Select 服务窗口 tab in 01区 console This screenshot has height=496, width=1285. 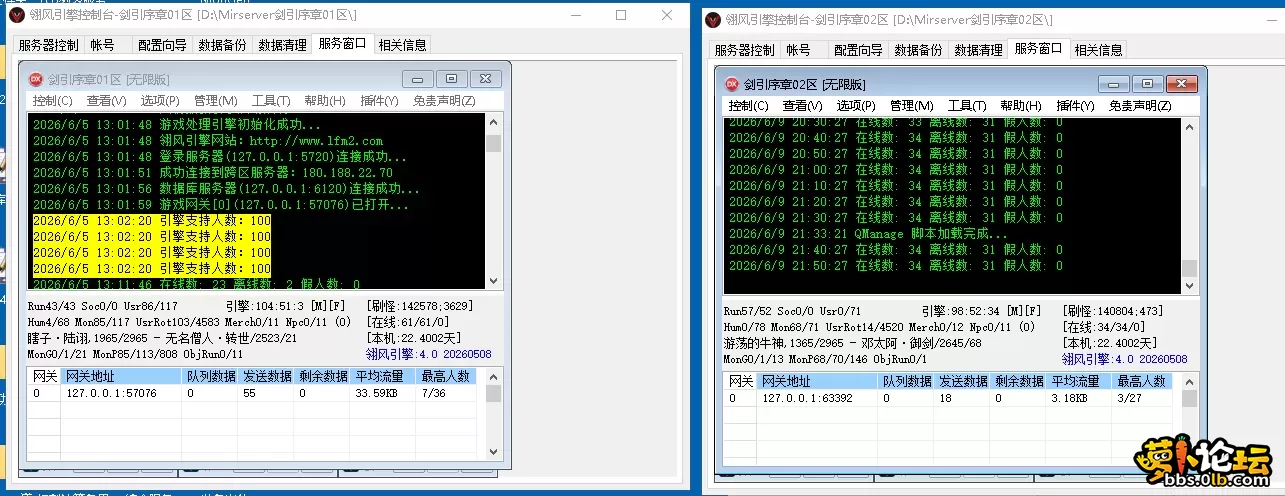pos(342,44)
